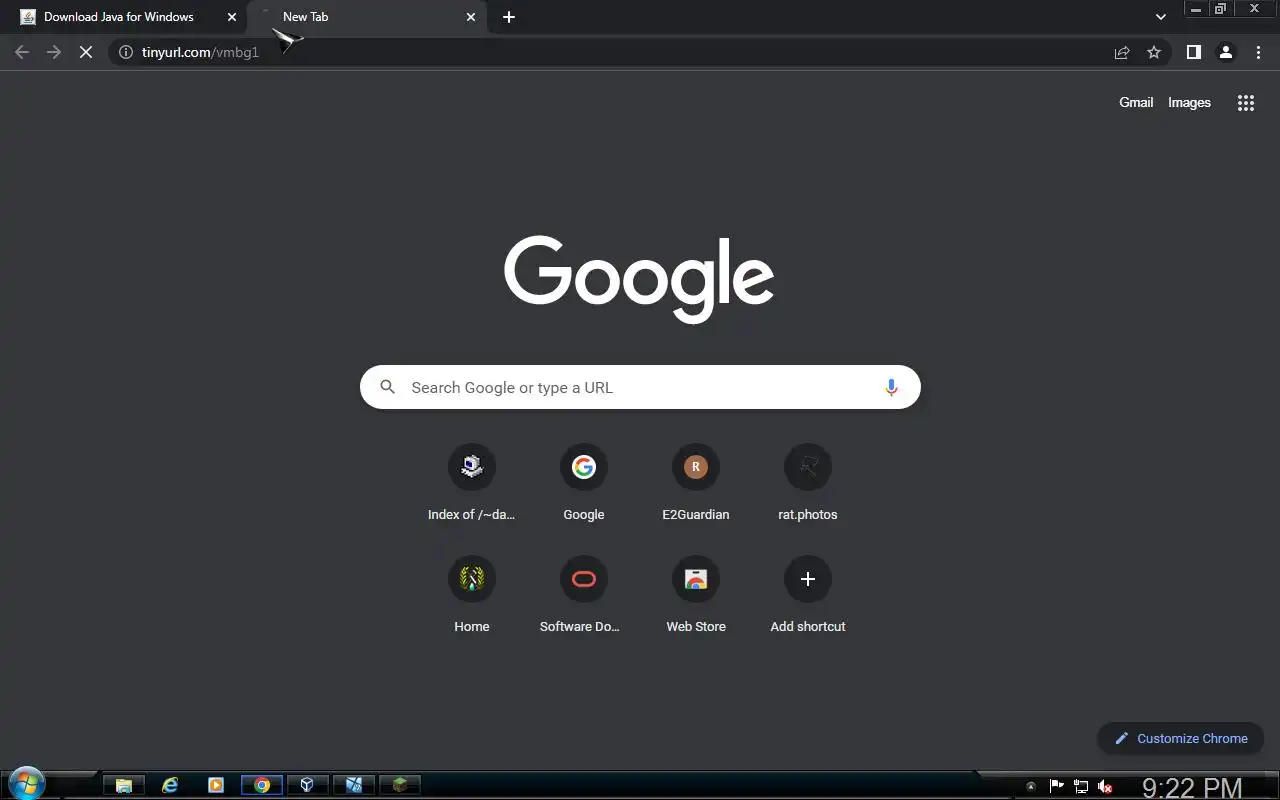Open the Minecraft block taskbar icon
This screenshot has width=1280, height=800.
point(400,785)
